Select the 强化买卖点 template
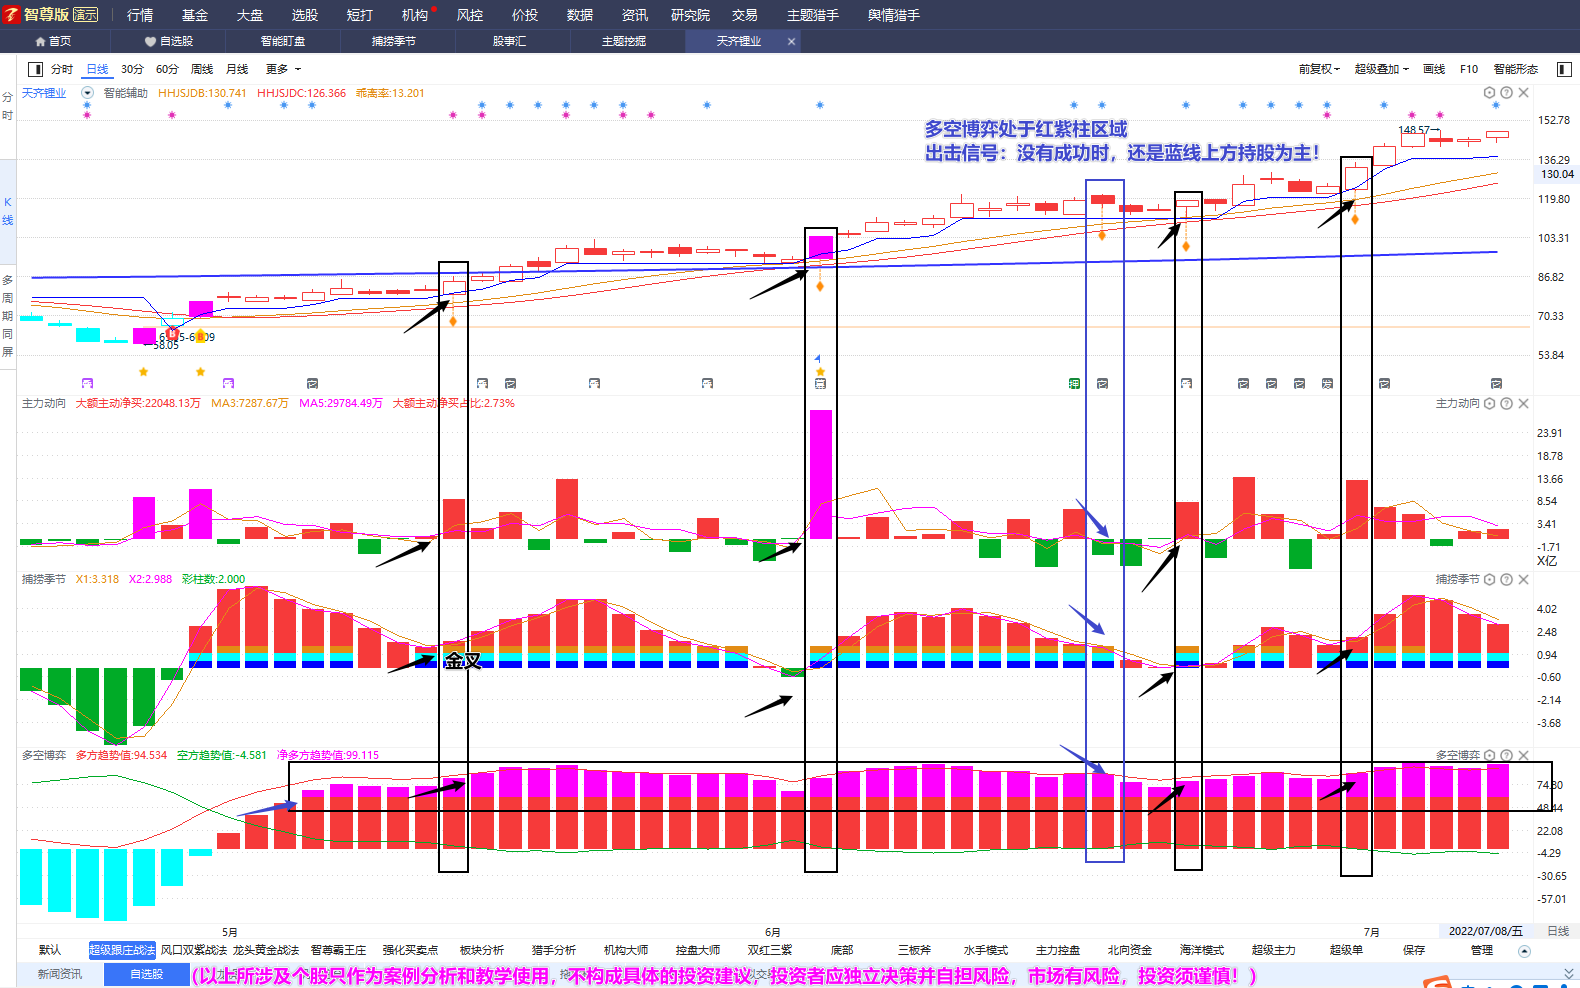Image resolution: width=1580 pixels, height=988 pixels. [410, 950]
